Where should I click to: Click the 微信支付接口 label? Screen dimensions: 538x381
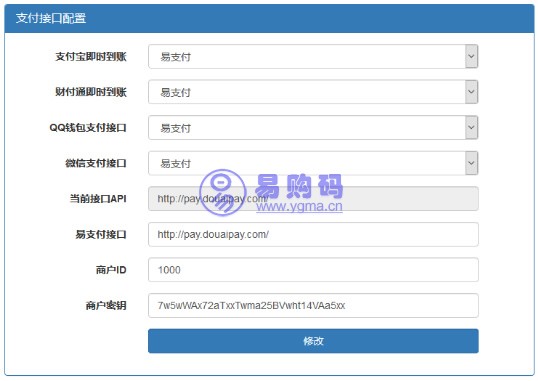tap(96, 163)
